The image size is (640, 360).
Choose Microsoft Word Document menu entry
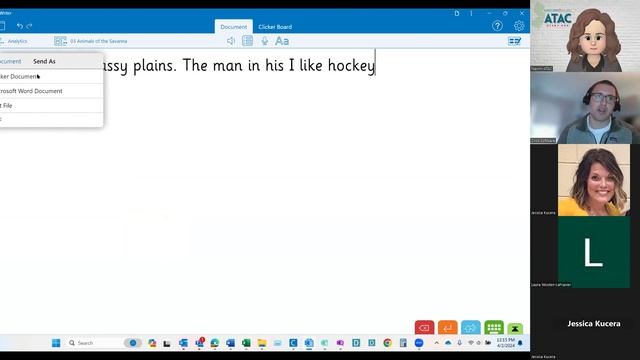click(51, 91)
